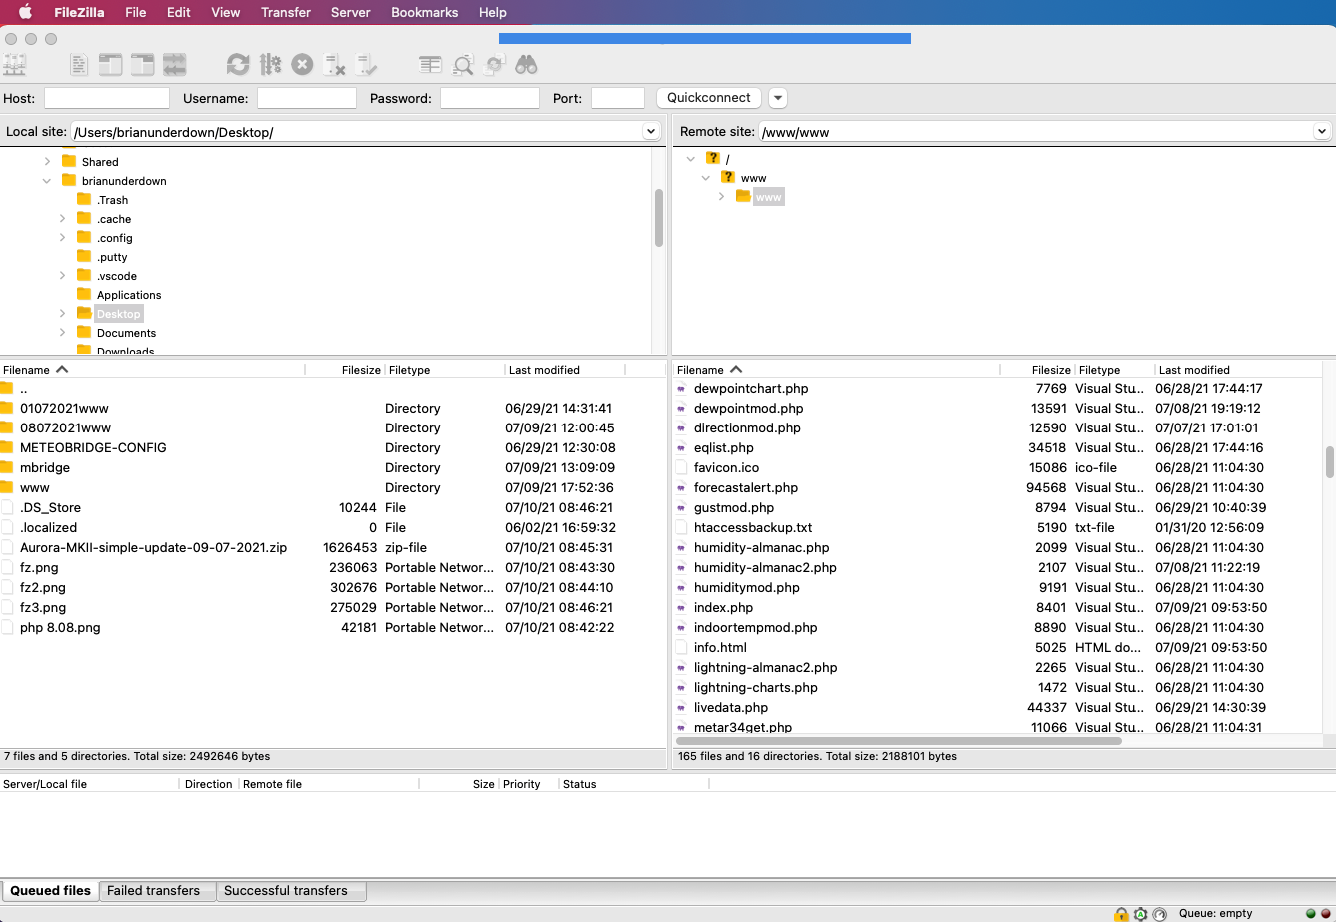Click the auto transfer type gear icon
Image resolution: width=1336 pixels, height=922 pixels.
click(x=1140, y=914)
